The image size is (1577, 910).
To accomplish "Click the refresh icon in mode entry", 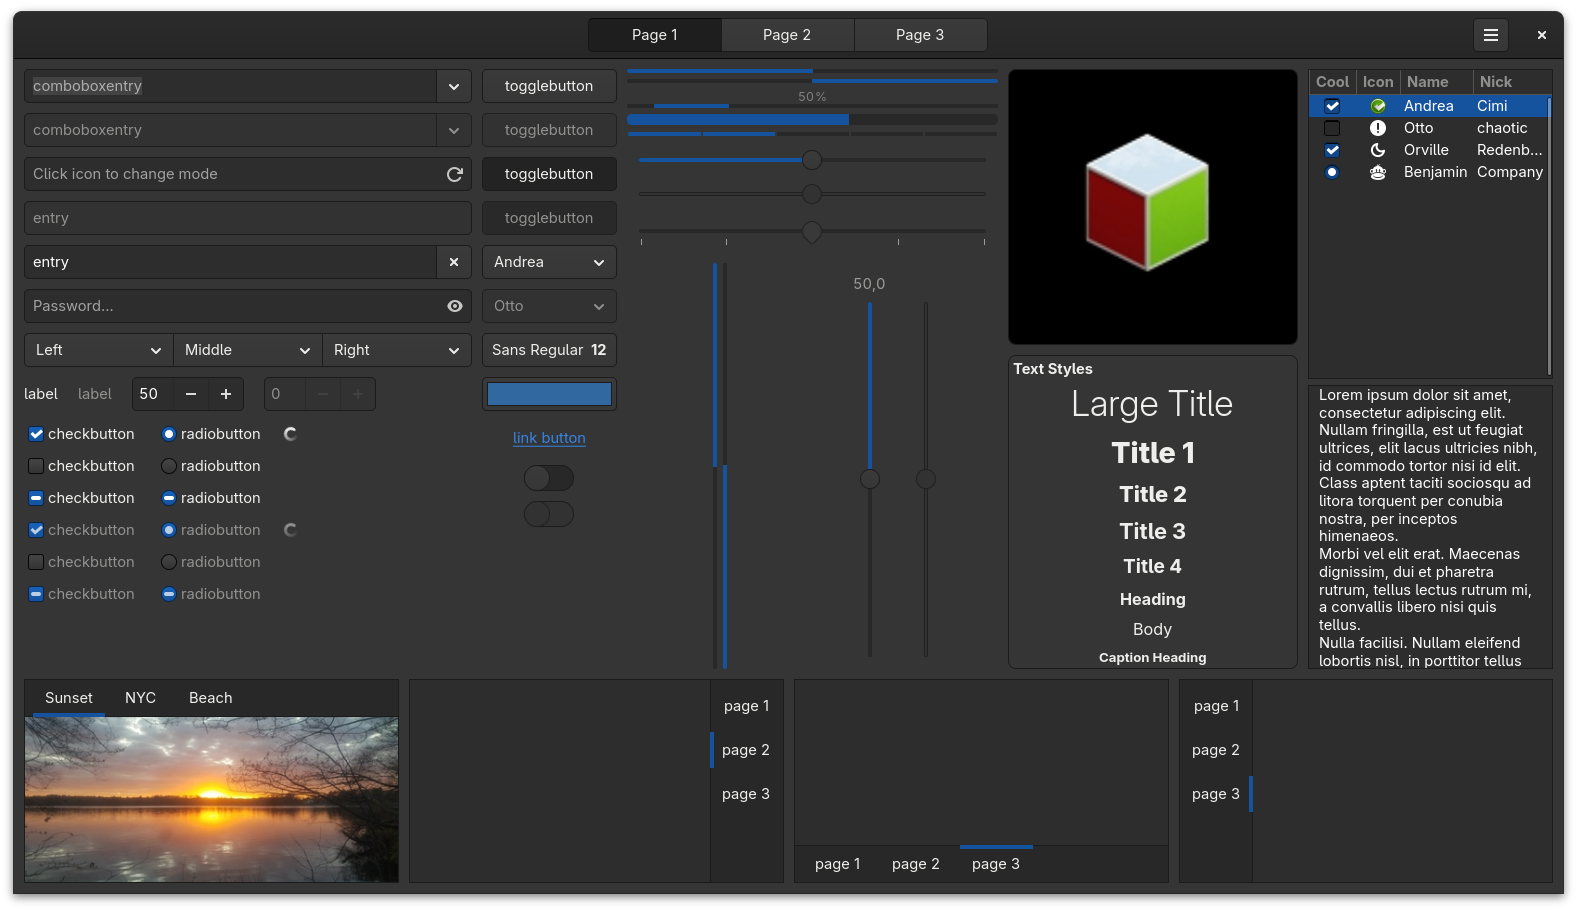I will coord(454,174).
